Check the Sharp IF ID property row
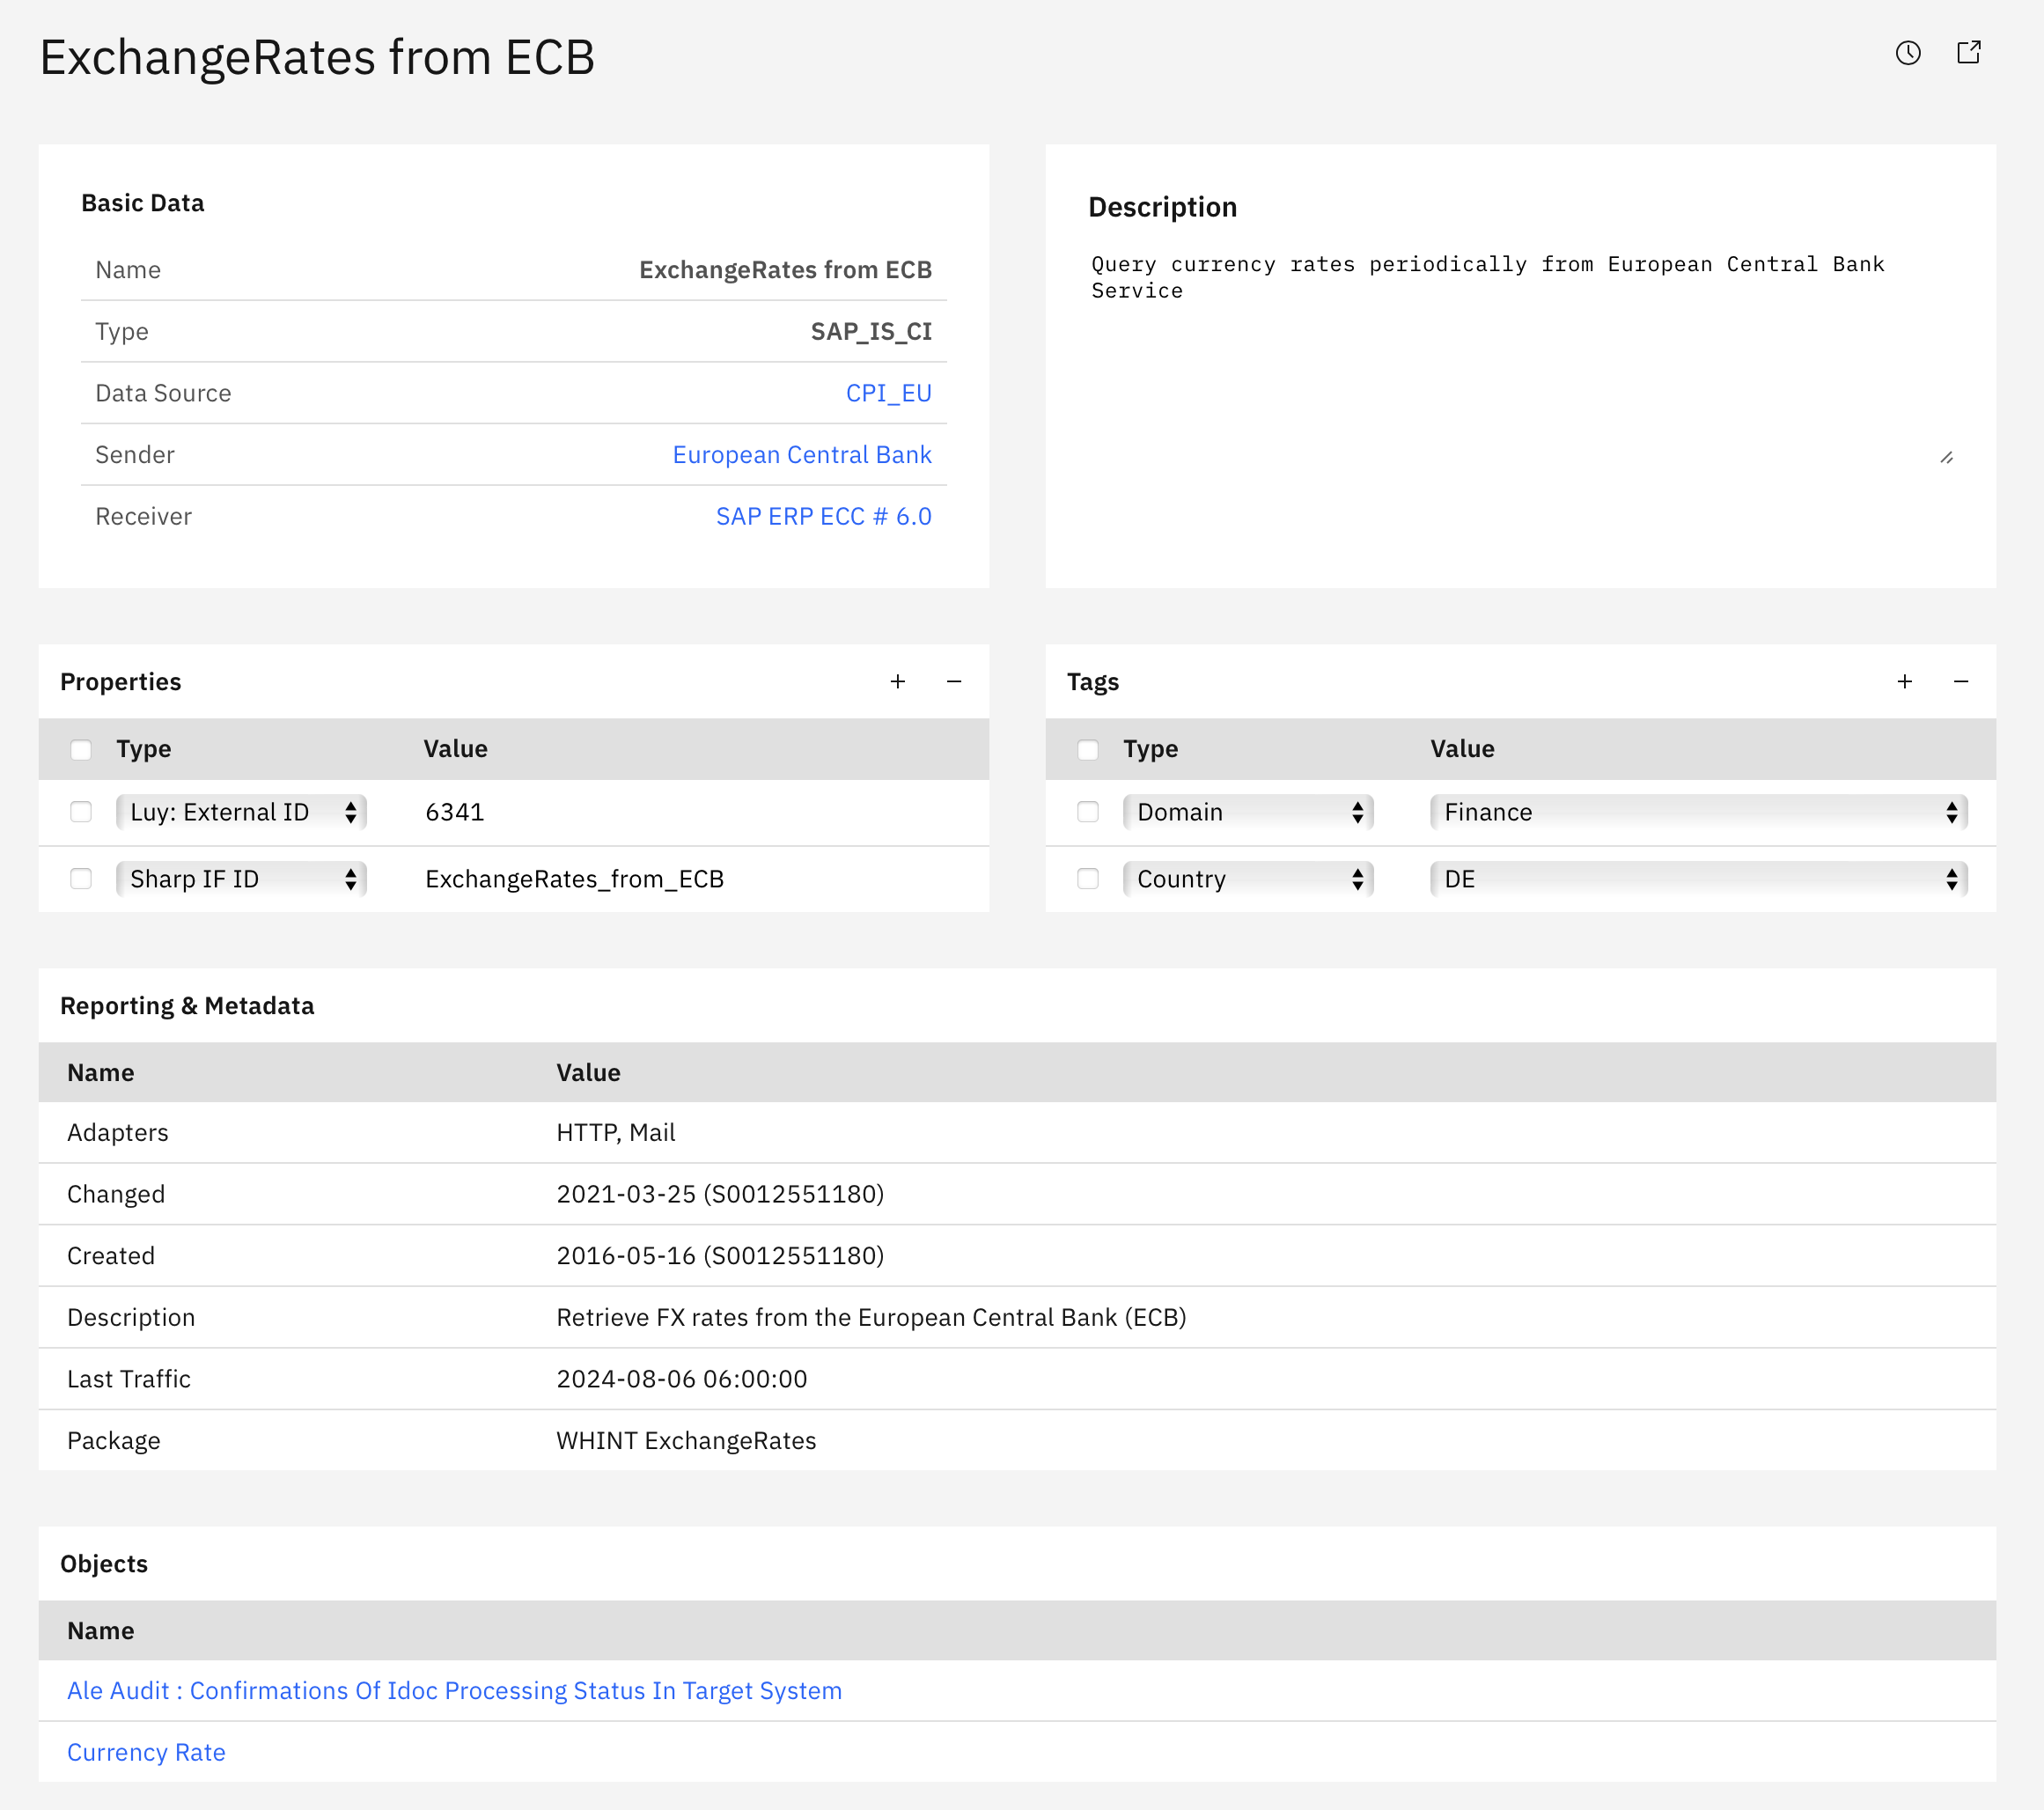Viewport: 2044px width, 1810px height. tap(81, 879)
